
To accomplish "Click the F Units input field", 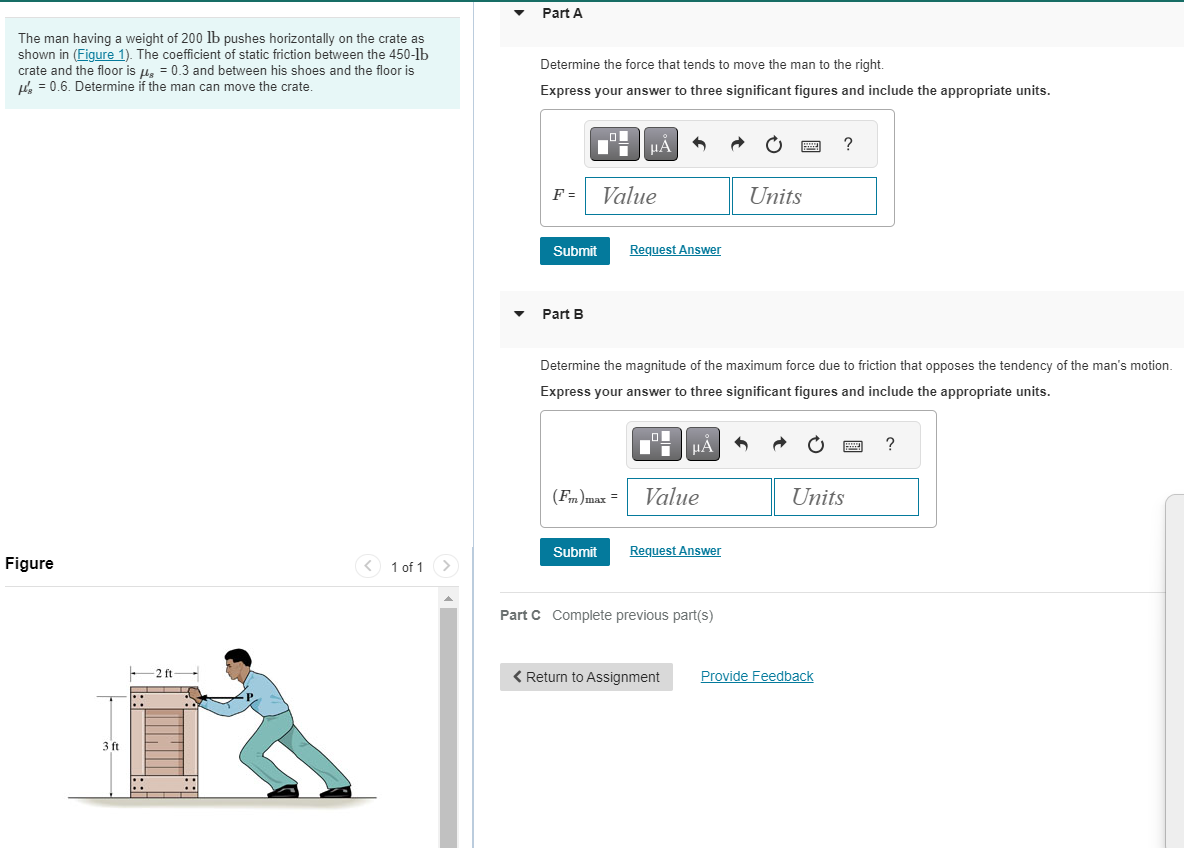I will click(804, 196).
